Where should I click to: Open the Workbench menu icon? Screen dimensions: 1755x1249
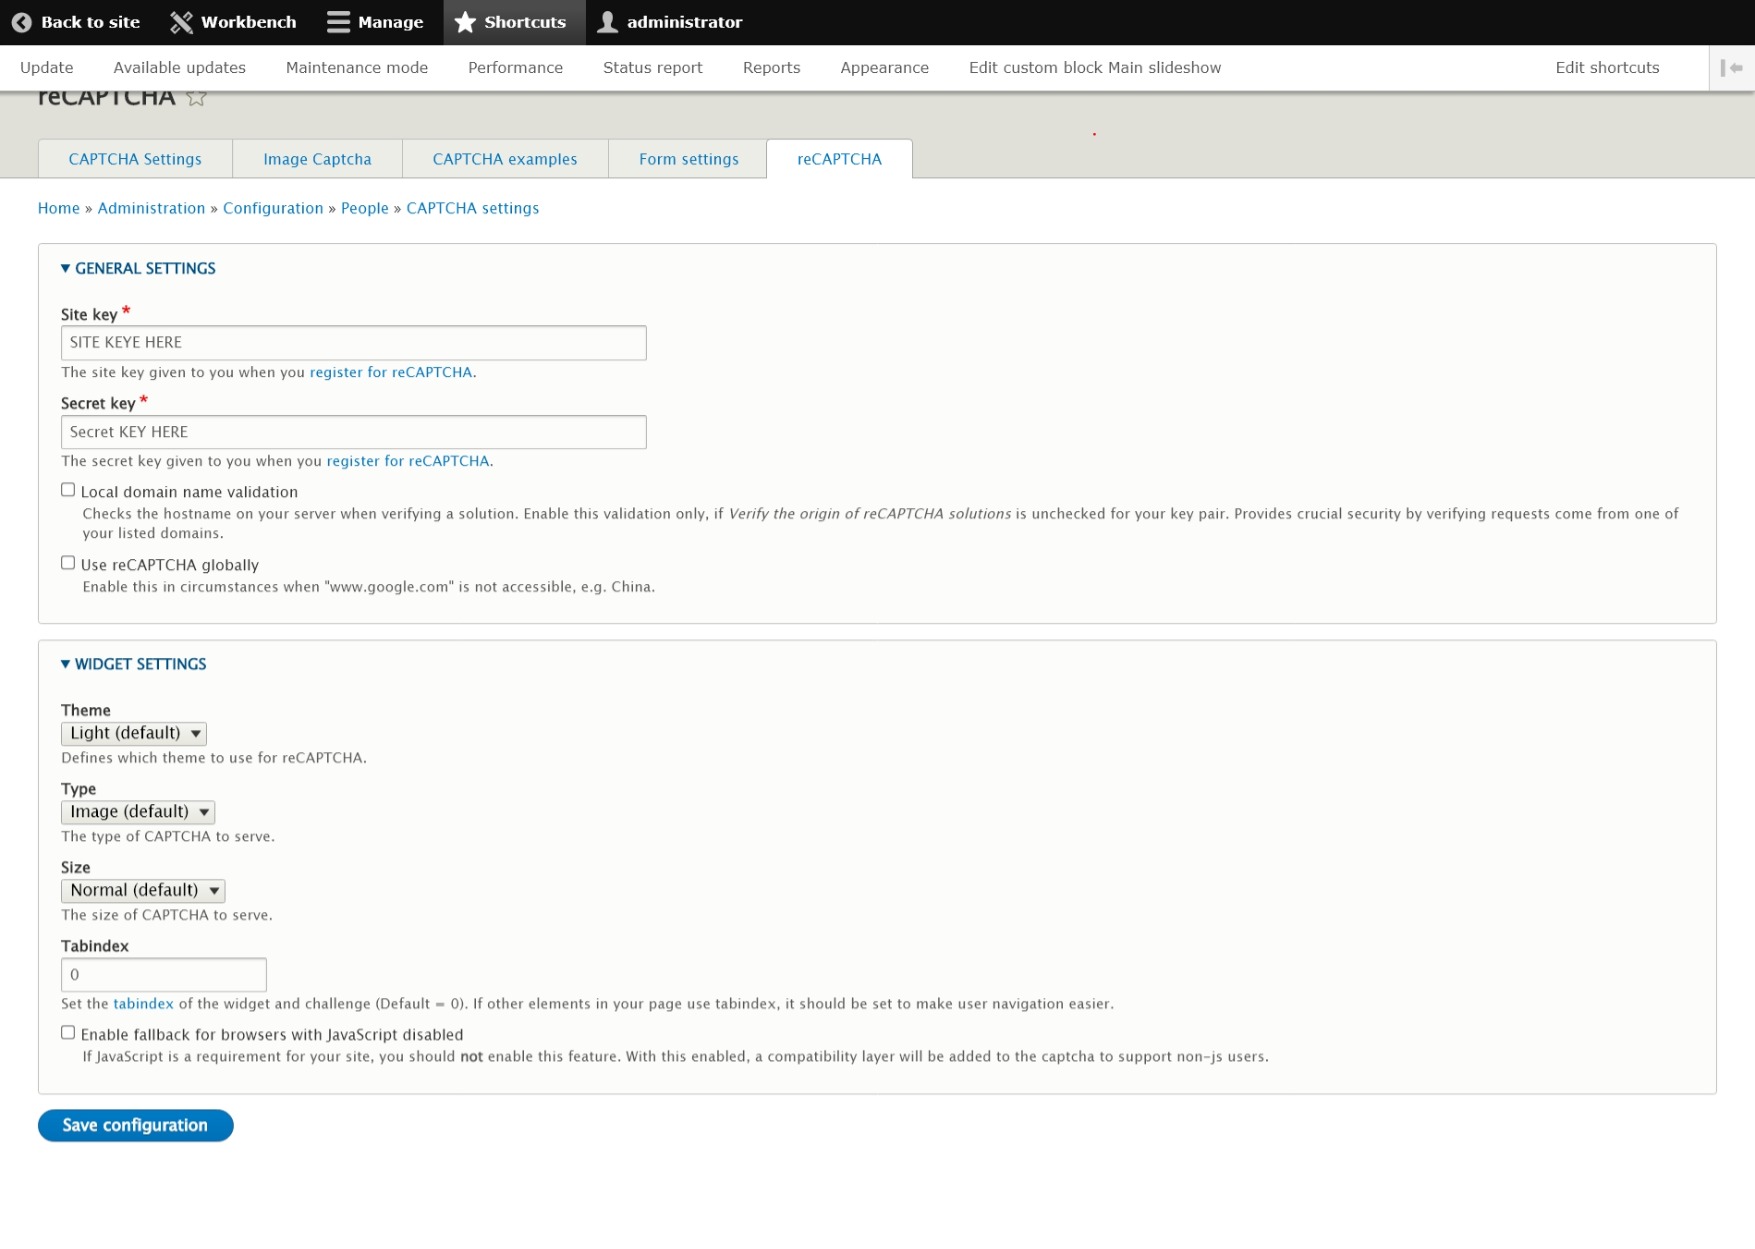tap(181, 21)
